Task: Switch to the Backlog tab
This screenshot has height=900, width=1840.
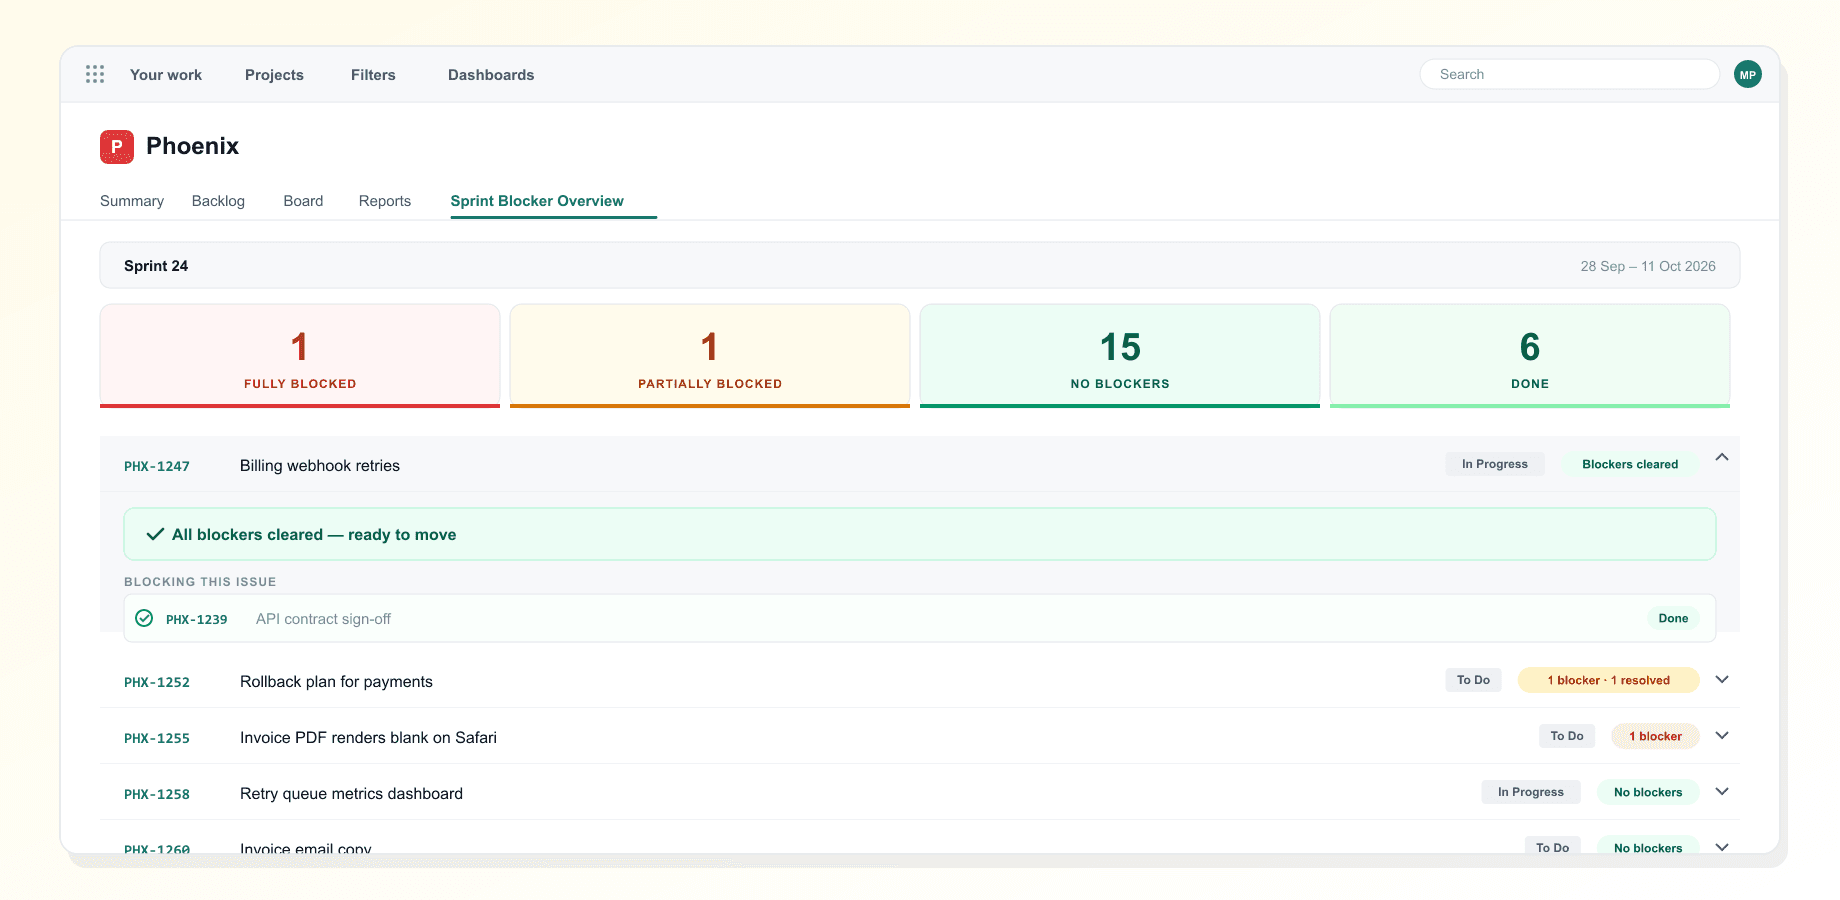Action: pos(218,201)
